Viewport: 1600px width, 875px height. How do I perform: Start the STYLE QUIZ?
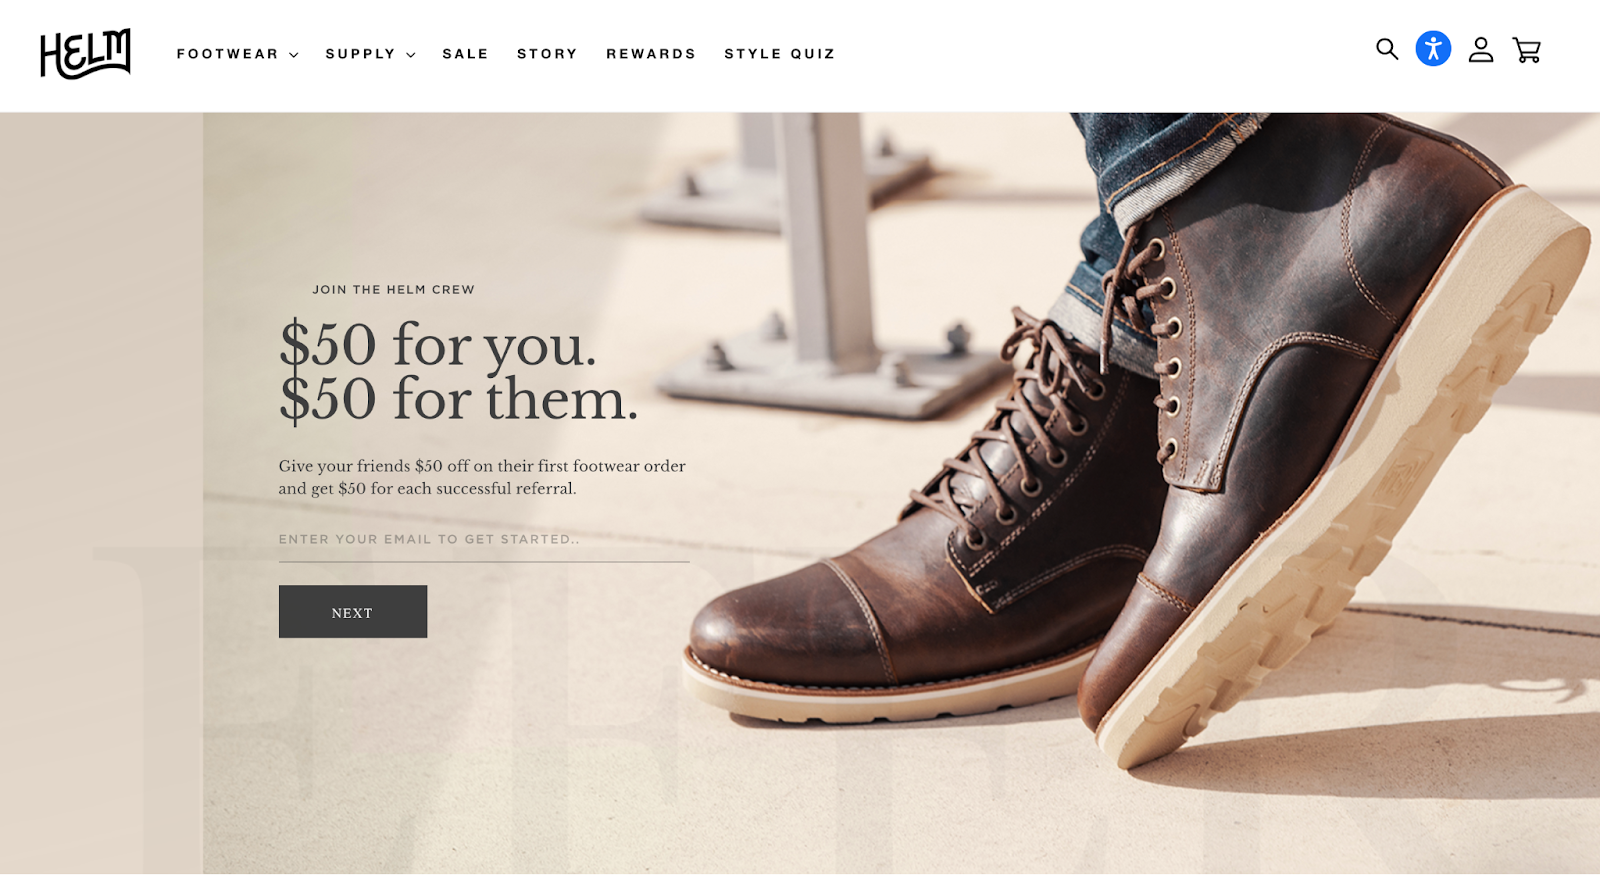pos(779,54)
